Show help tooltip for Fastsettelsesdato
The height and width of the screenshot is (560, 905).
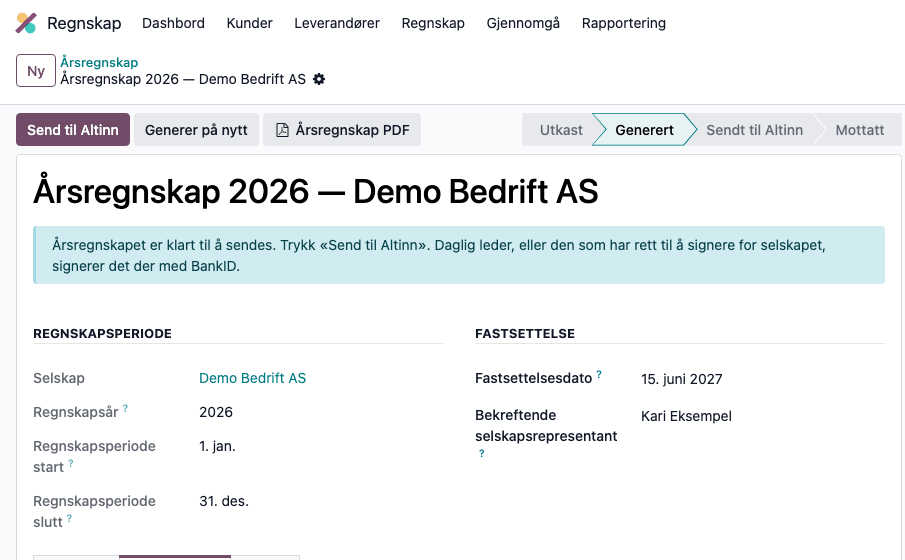(599, 374)
